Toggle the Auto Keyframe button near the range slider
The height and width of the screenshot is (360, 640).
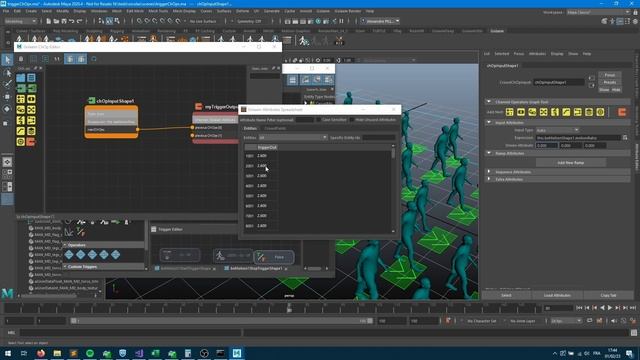pos(448,321)
